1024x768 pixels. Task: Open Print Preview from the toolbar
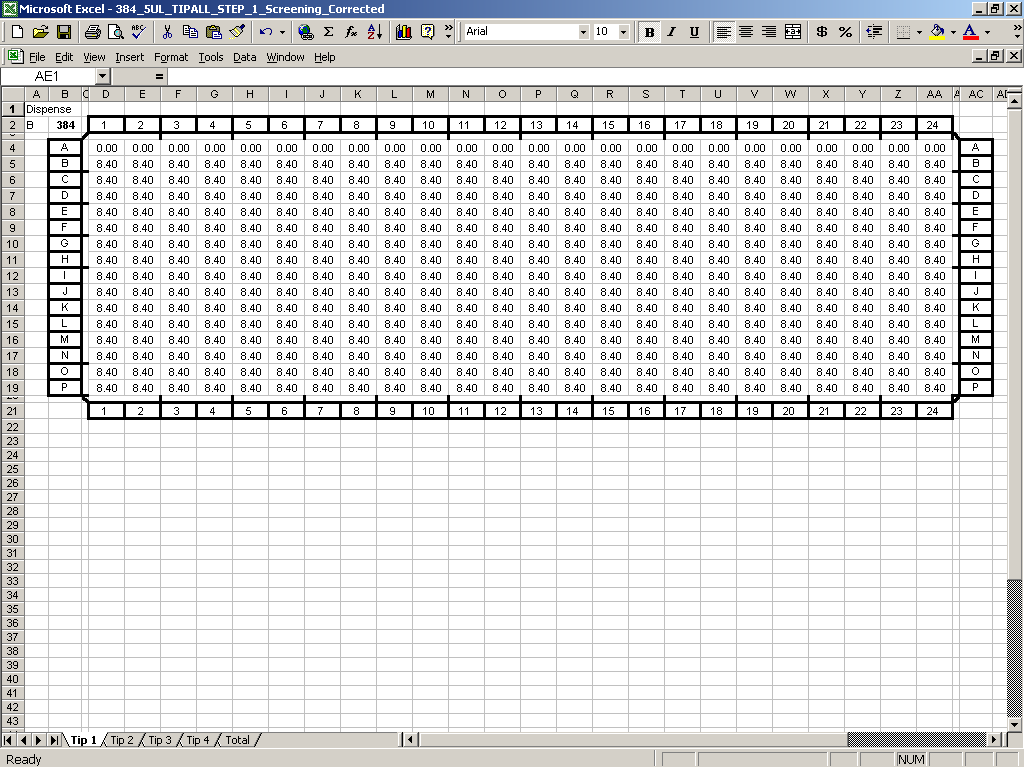tap(115, 32)
